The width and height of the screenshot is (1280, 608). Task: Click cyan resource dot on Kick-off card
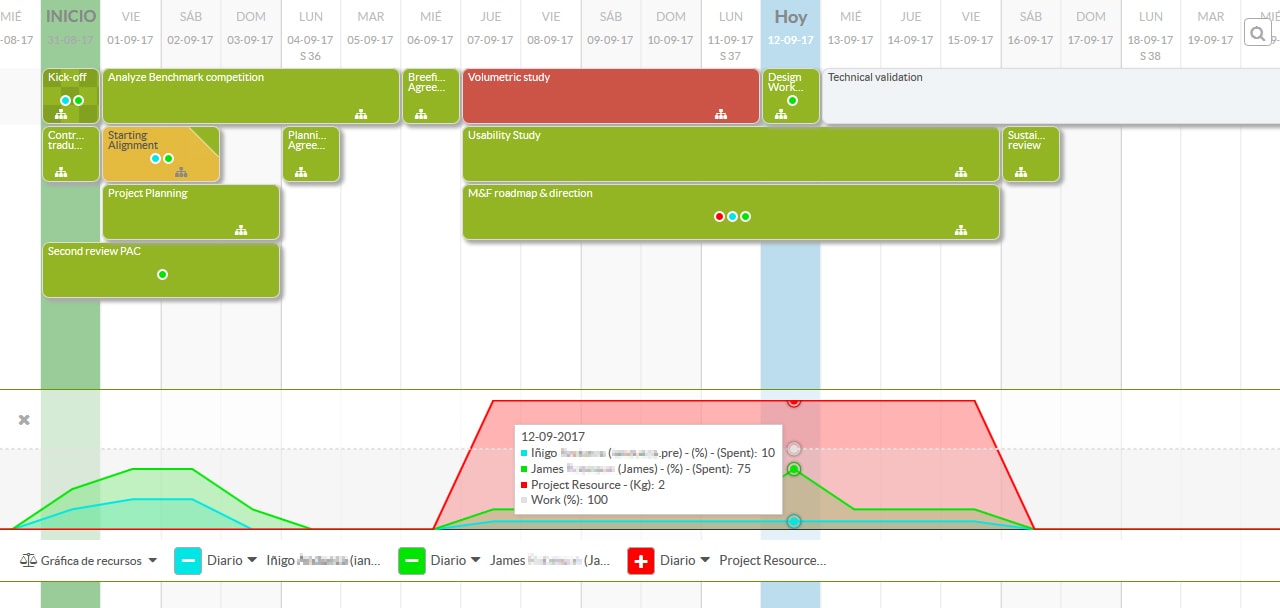coord(65,101)
